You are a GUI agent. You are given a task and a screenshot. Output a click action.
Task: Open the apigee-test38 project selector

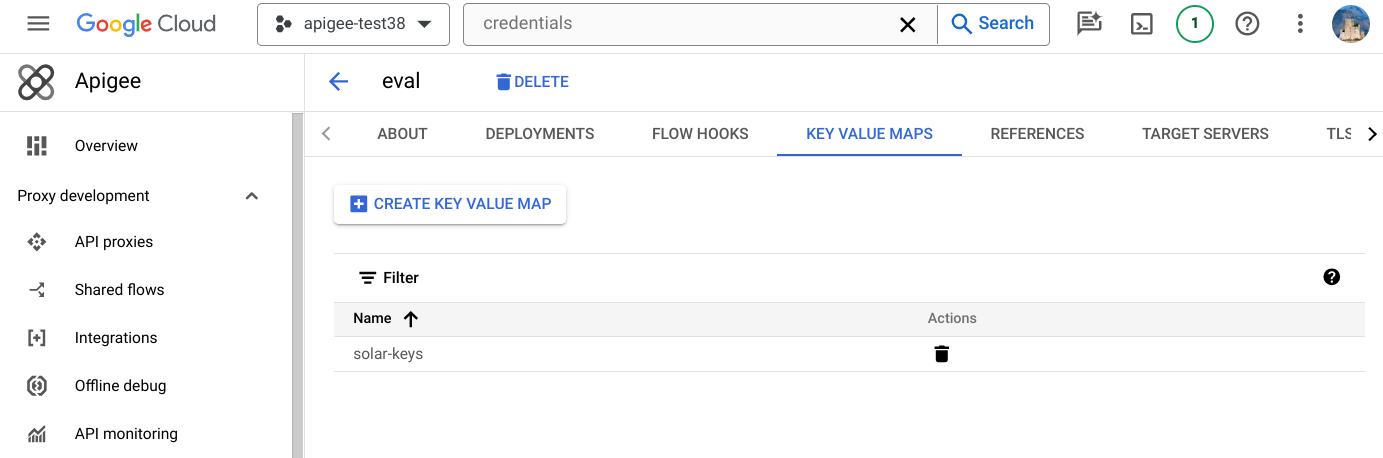pos(353,24)
